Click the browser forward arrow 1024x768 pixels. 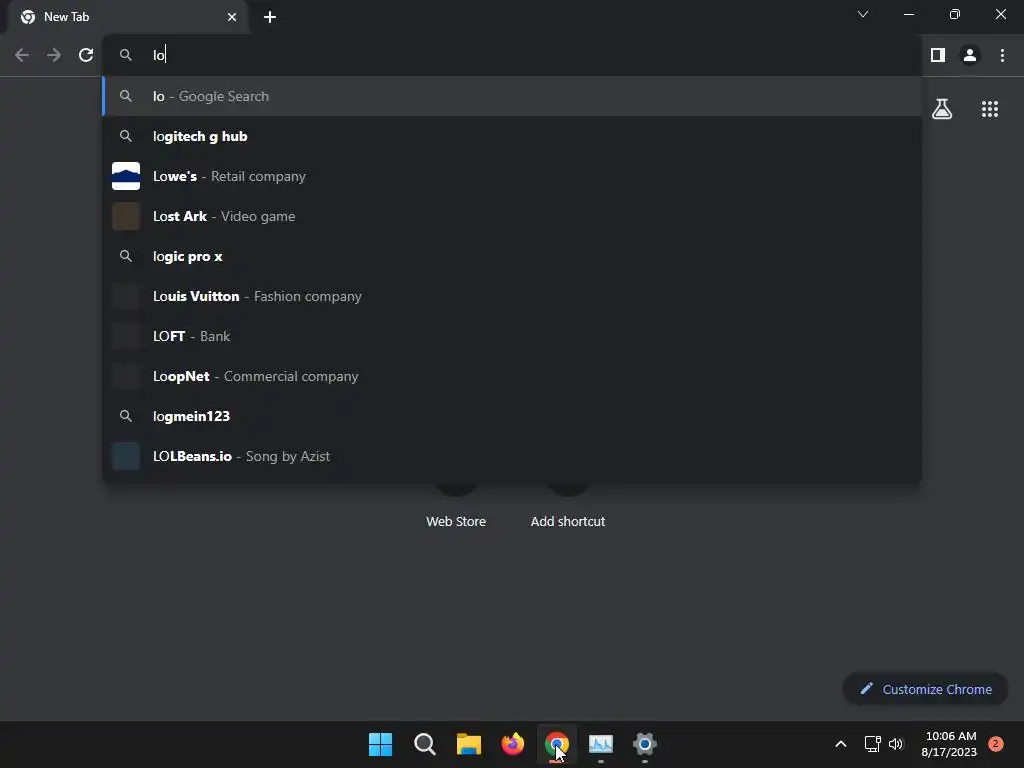54,55
